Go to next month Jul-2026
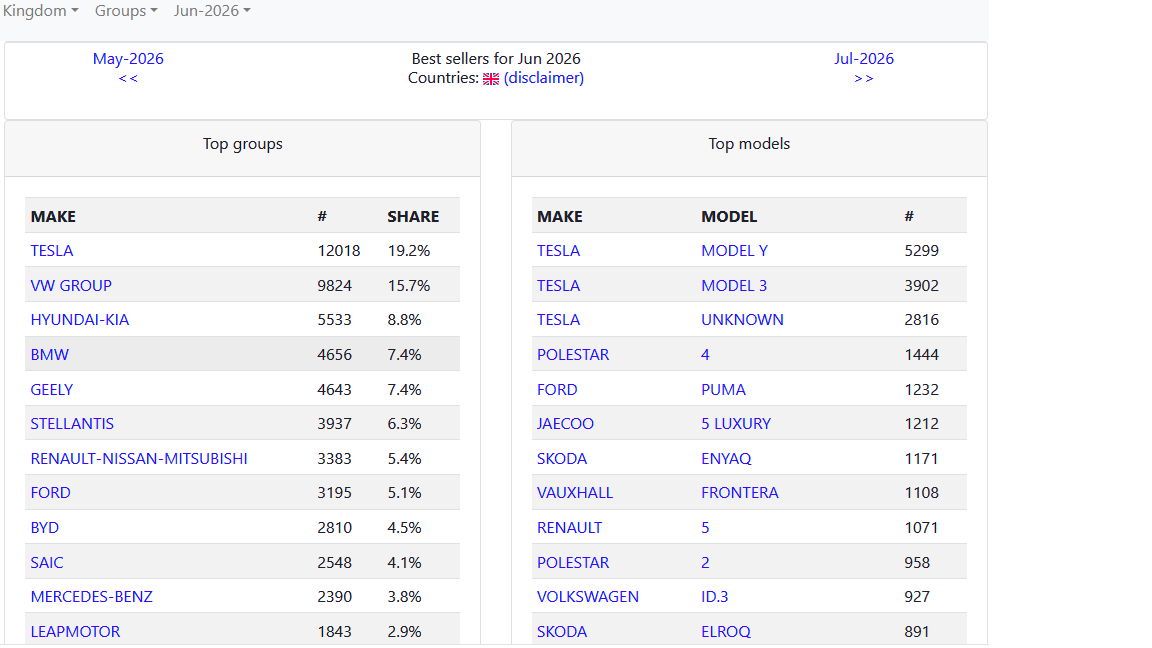This screenshot has width=1152, height=648. (x=864, y=59)
